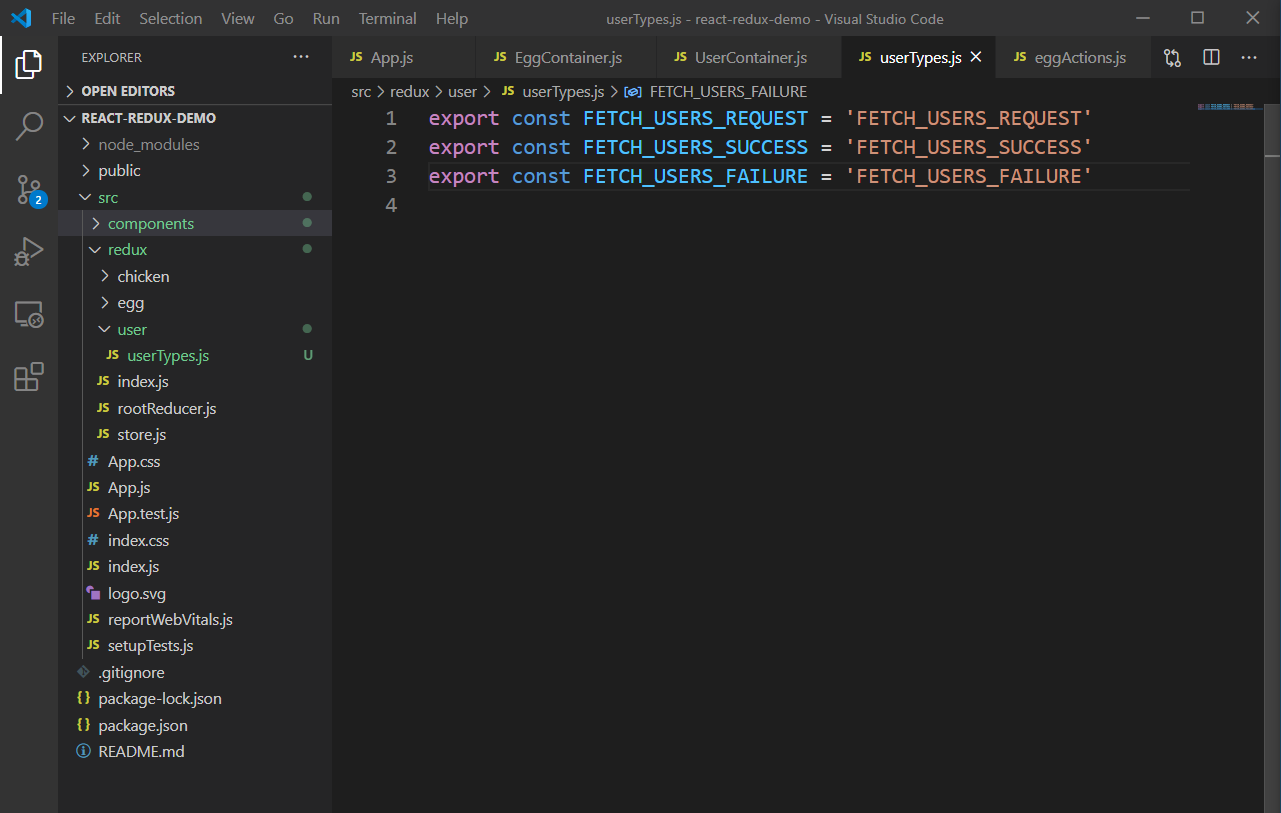Click line number 3 in the gutter
This screenshot has width=1281, height=813.
pyautogui.click(x=391, y=177)
